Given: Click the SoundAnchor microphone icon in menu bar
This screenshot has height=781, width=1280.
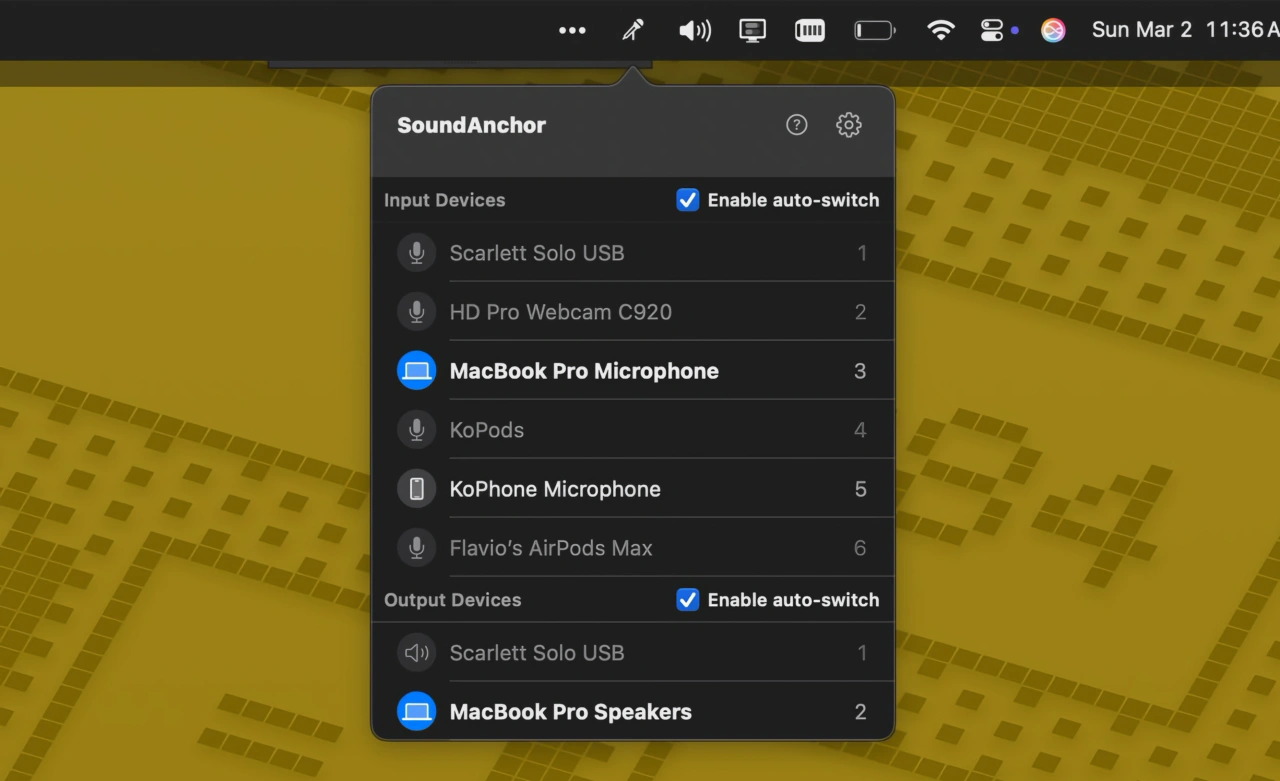Looking at the screenshot, I should (x=632, y=30).
